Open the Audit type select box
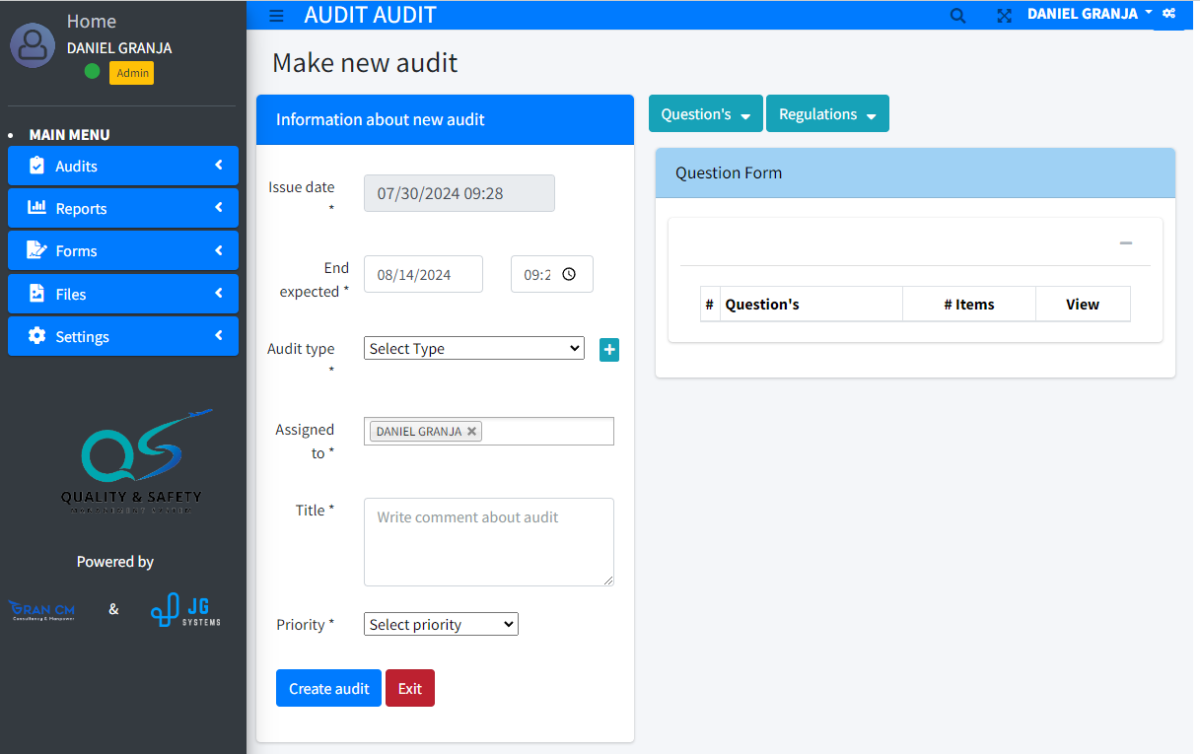This screenshot has width=1200, height=754. [474, 348]
